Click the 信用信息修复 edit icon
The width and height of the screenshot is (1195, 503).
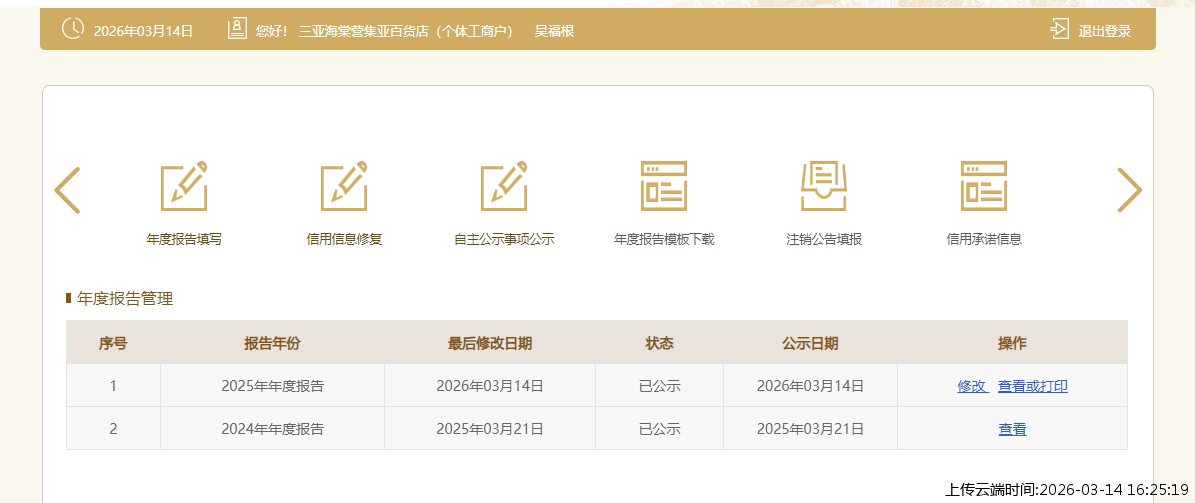(x=344, y=186)
